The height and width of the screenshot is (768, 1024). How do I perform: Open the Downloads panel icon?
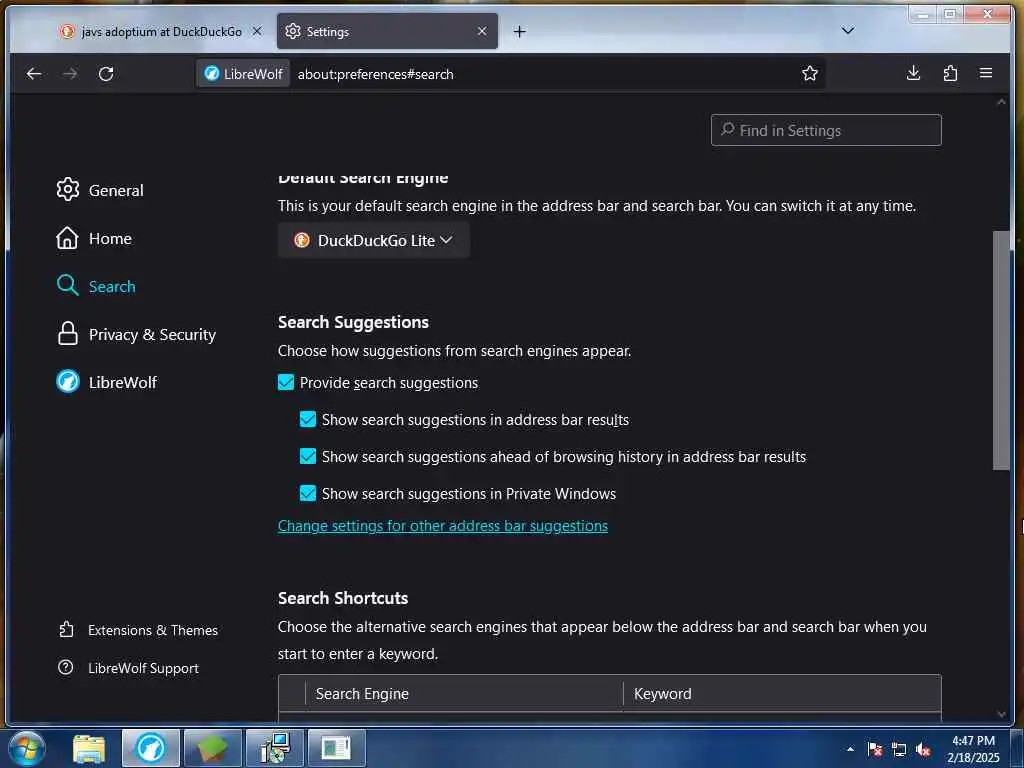(914, 73)
